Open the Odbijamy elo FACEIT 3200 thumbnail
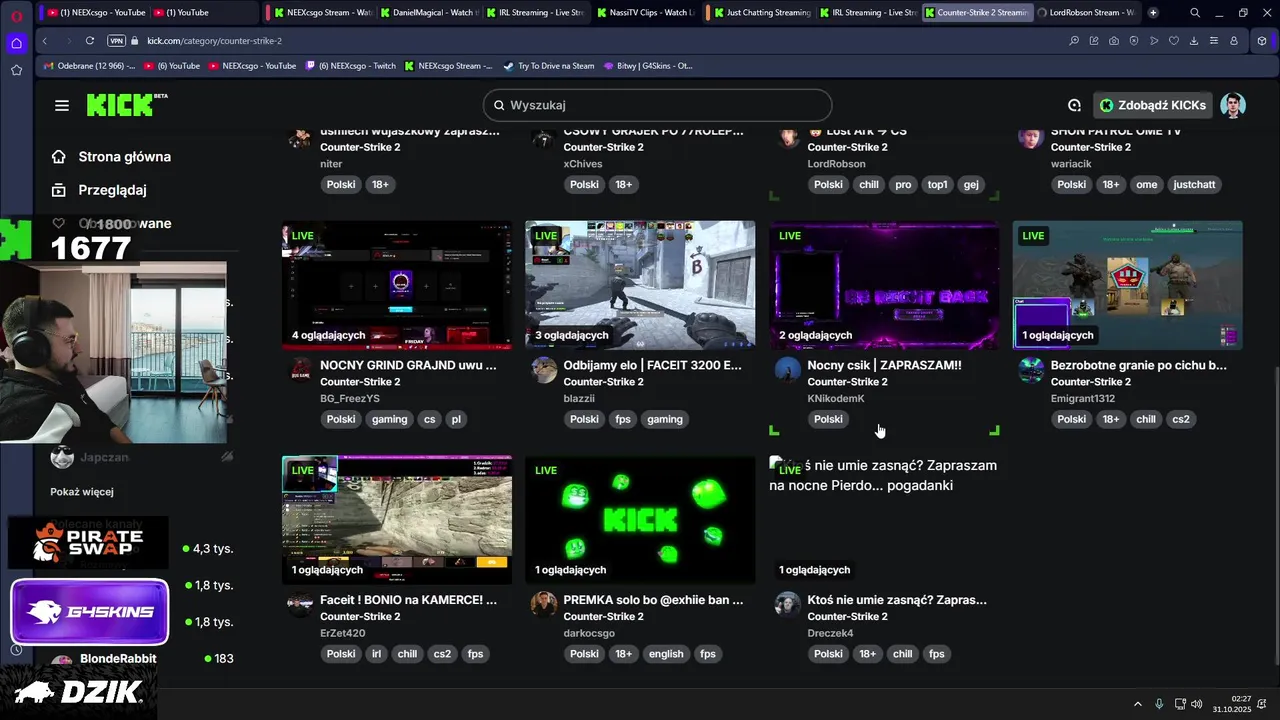The height and width of the screenshot is (720, 1280). pyautogui.click(x=640, y=285)
